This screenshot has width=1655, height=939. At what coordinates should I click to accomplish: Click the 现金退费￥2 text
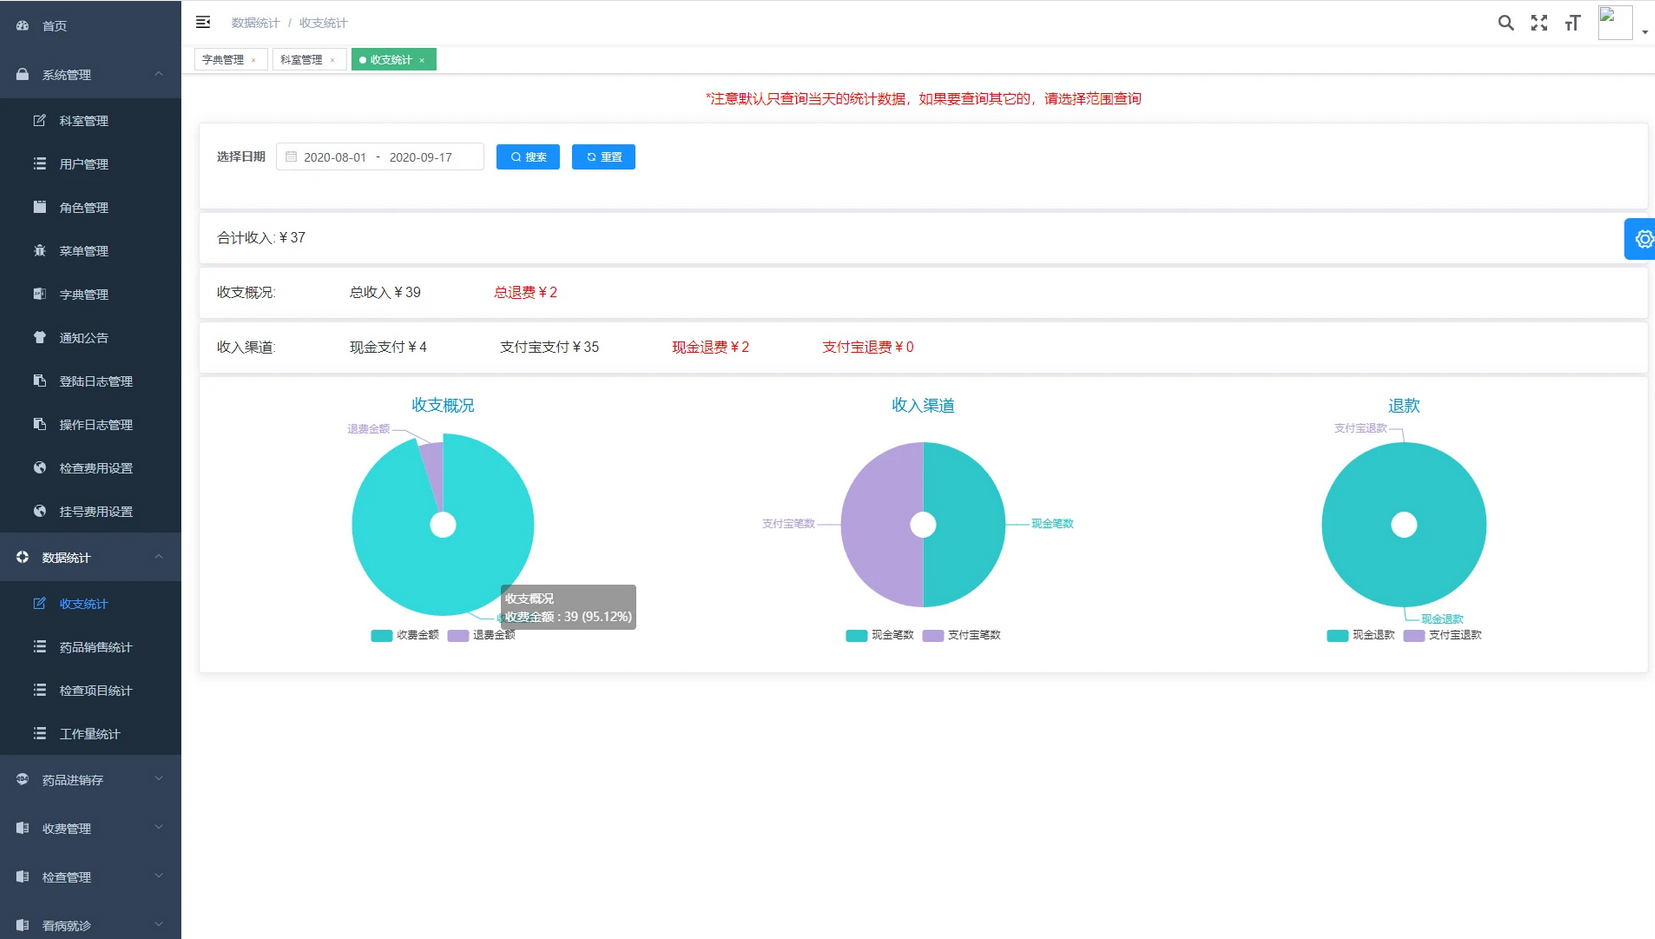click(x=710, y=347)
